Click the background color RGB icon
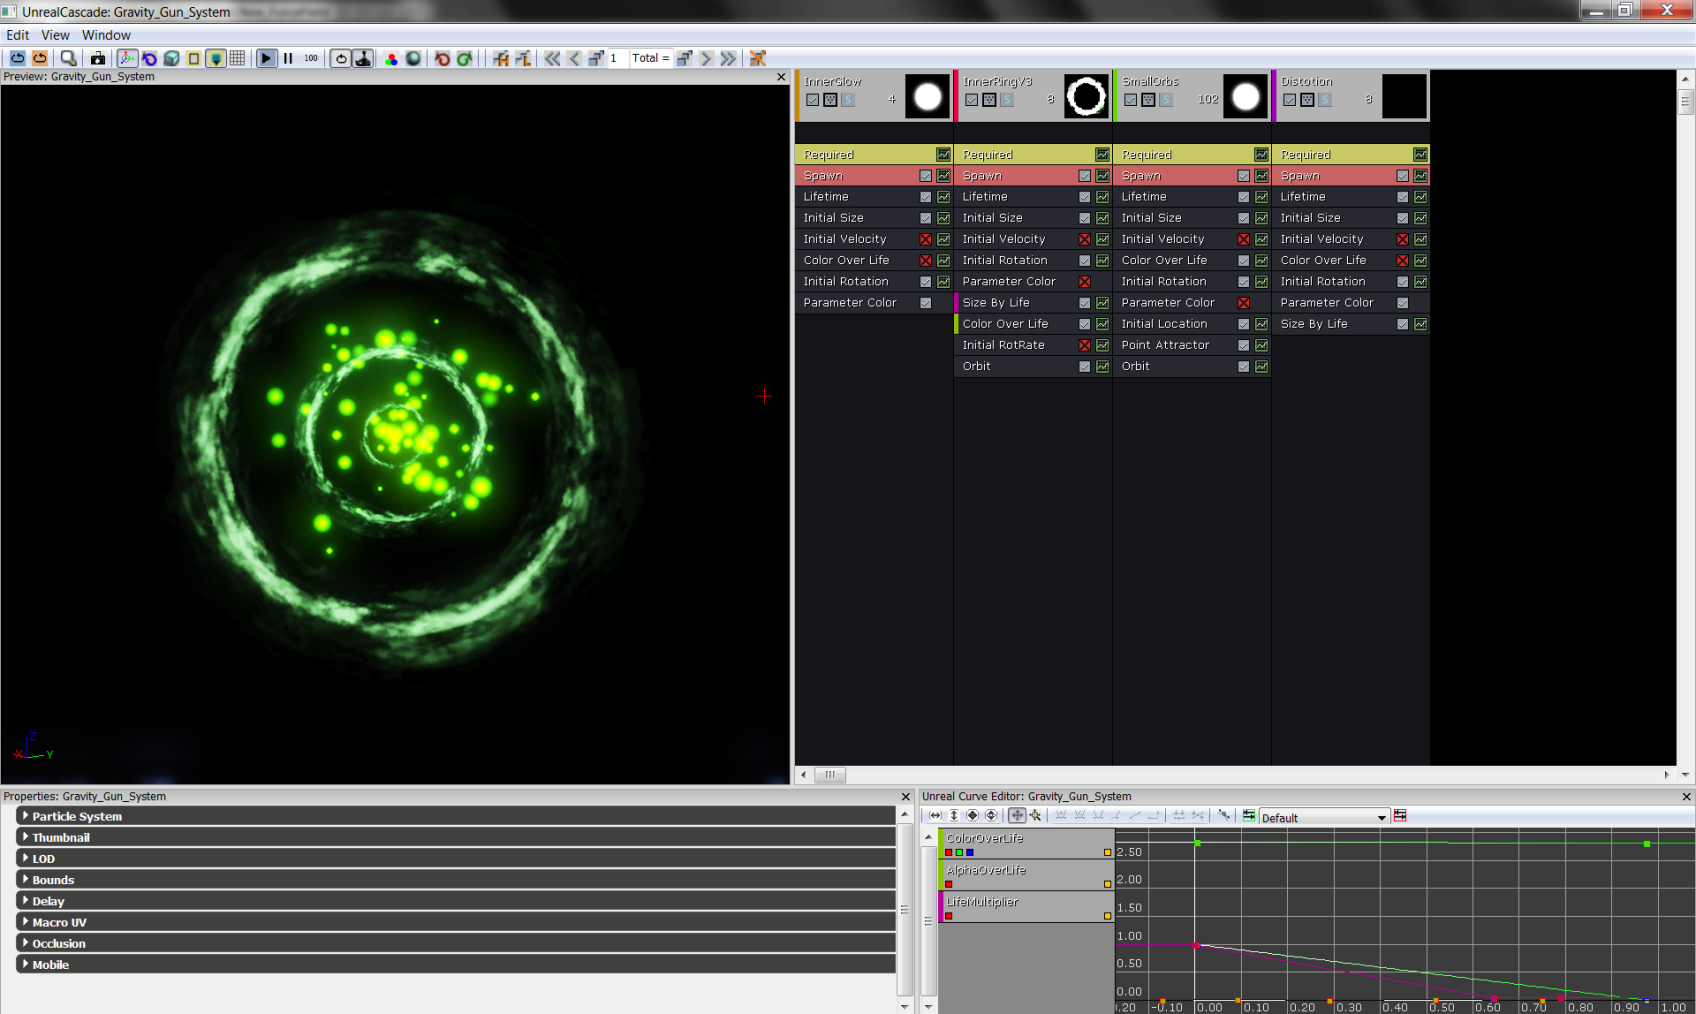 (391, 59)
